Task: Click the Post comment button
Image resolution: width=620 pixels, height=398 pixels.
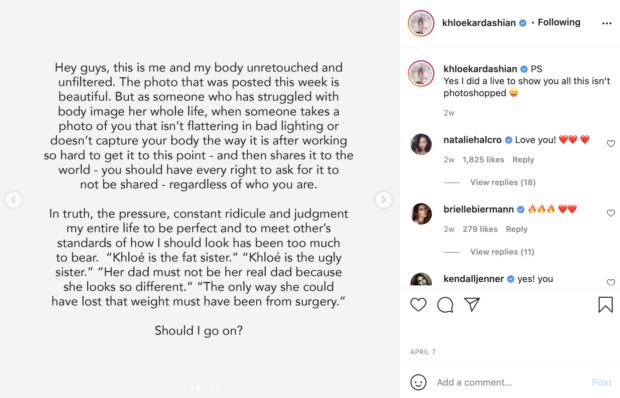Action: (x=601, y=382)
